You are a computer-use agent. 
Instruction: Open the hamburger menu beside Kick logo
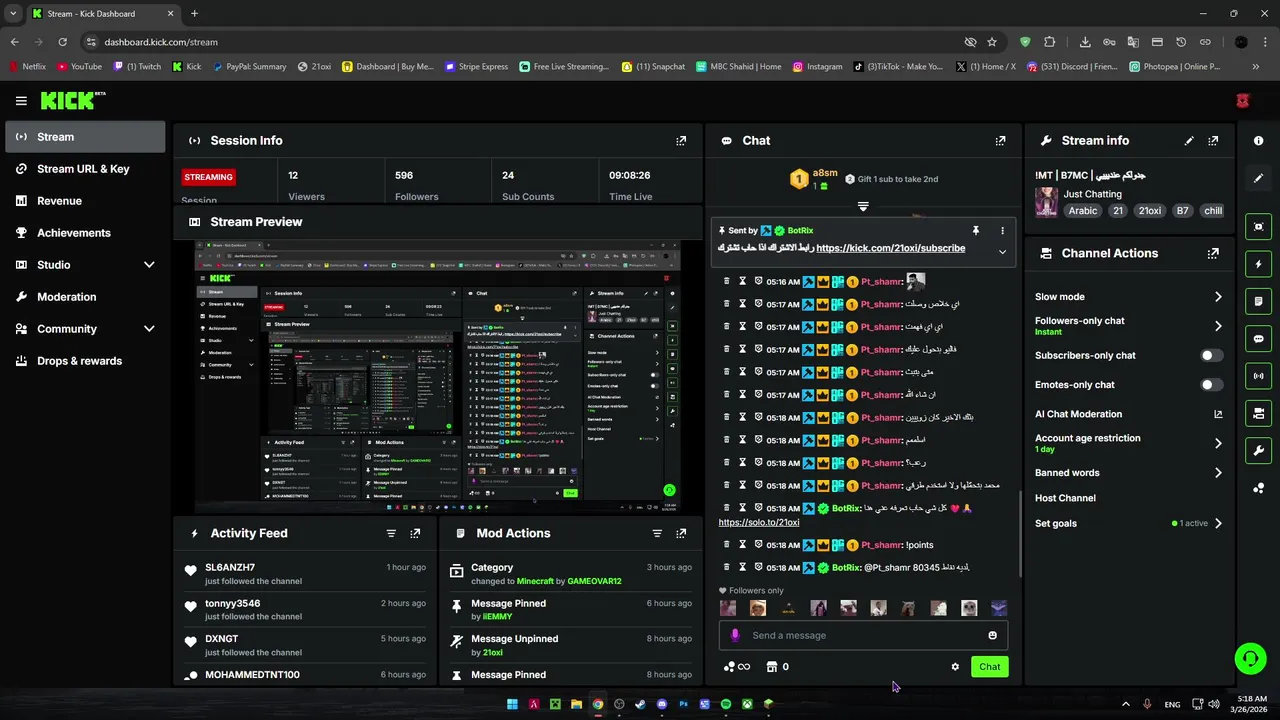coord(21,101)
